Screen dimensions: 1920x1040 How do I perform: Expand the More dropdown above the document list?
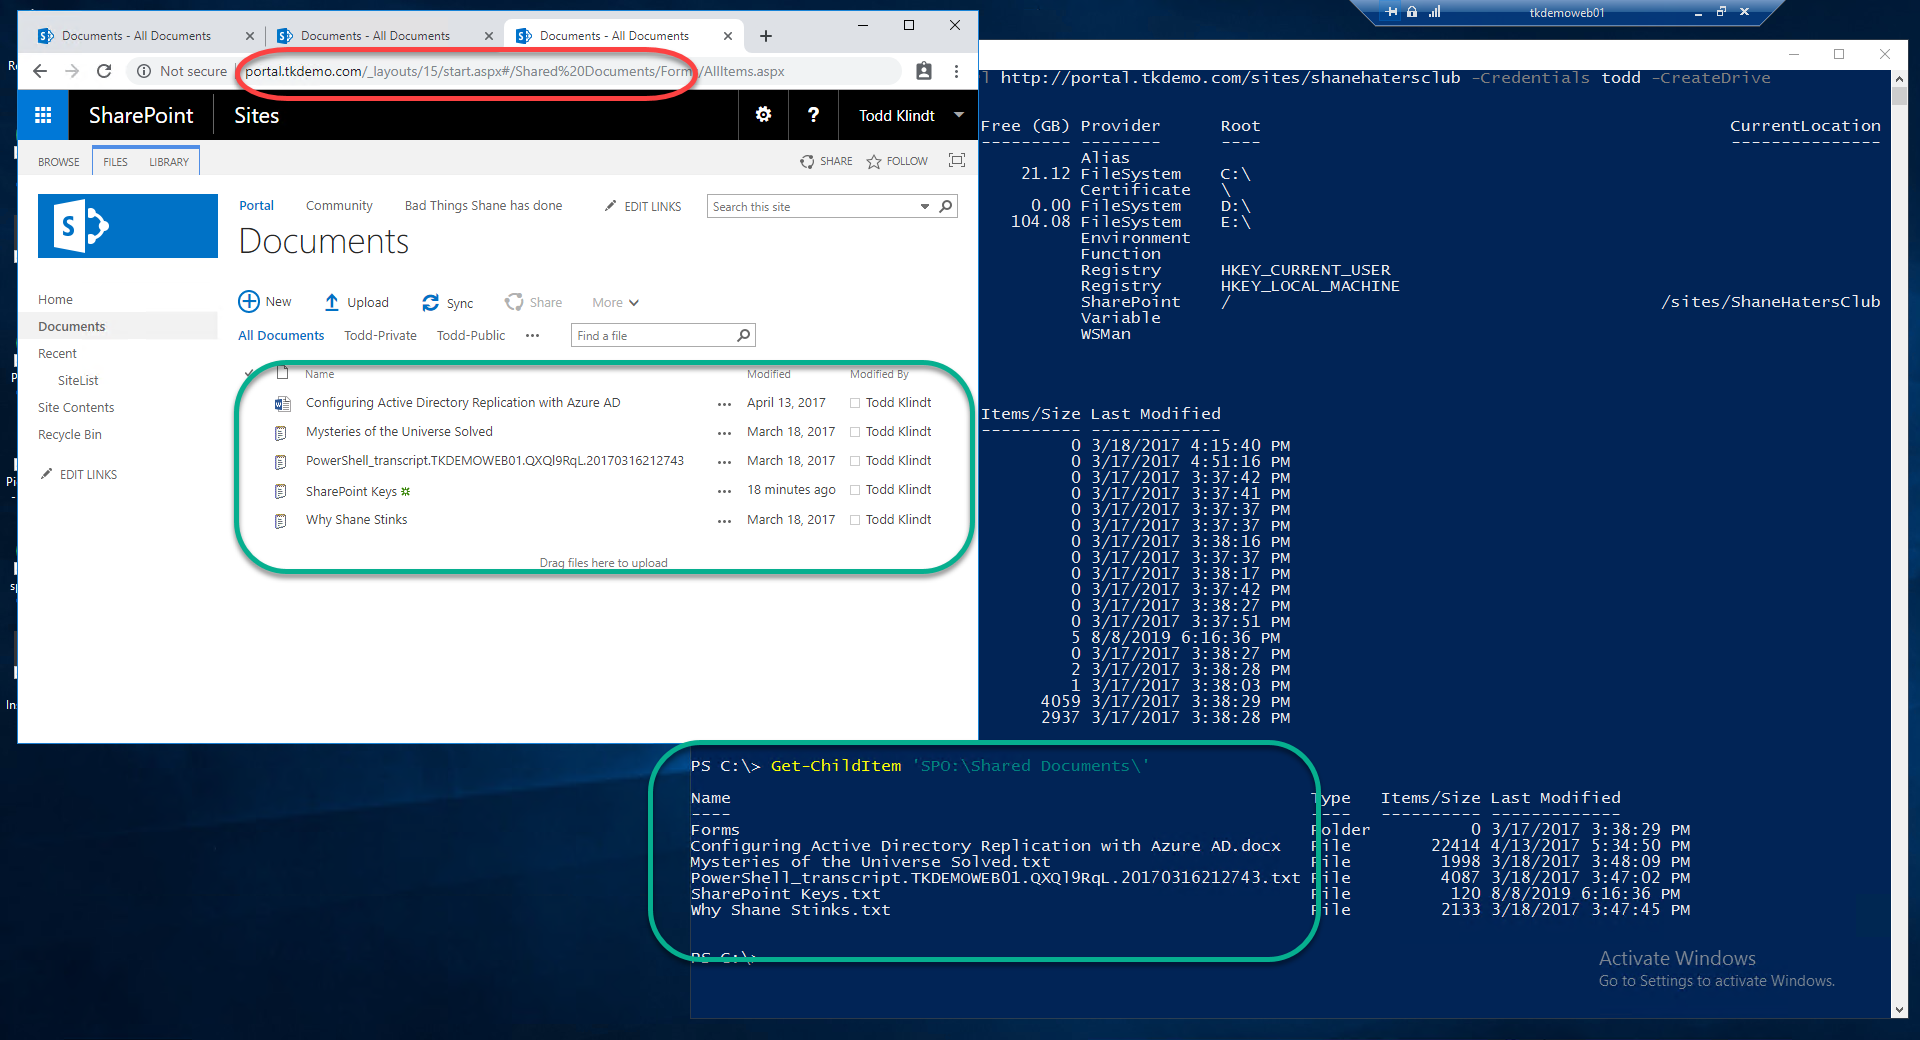pos(614,302)
